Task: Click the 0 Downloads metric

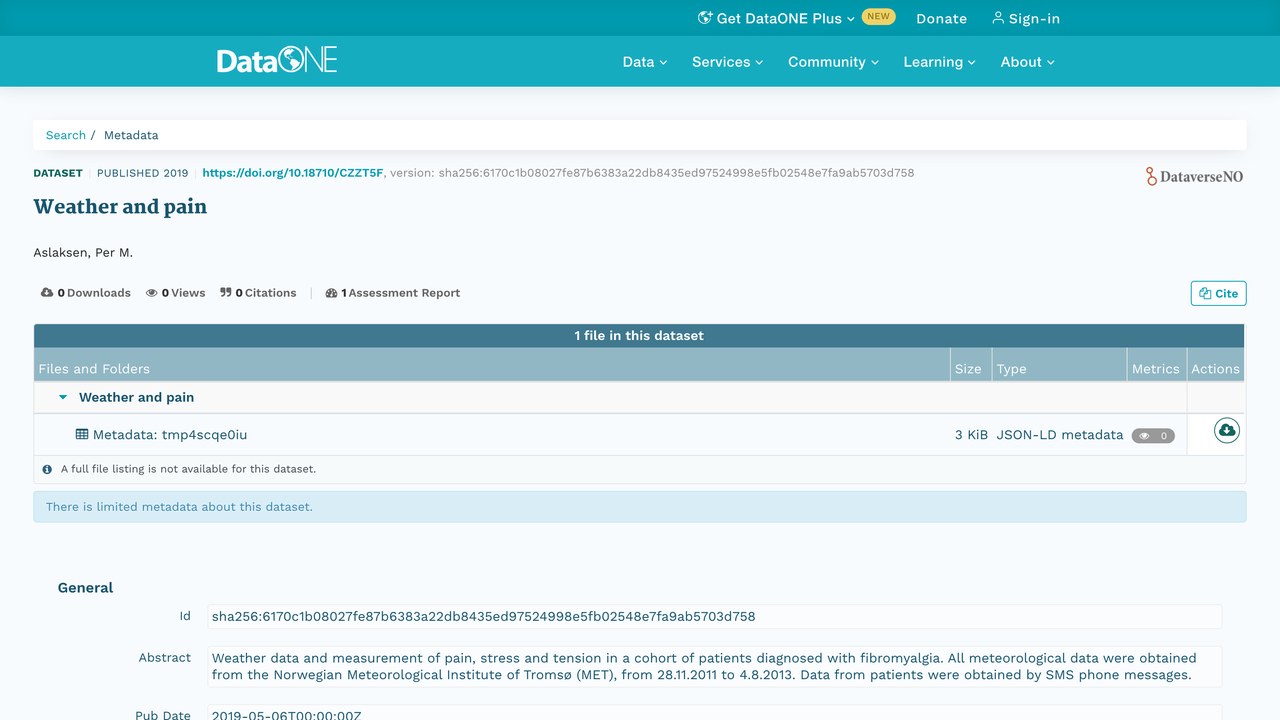Action: (86, 293)
